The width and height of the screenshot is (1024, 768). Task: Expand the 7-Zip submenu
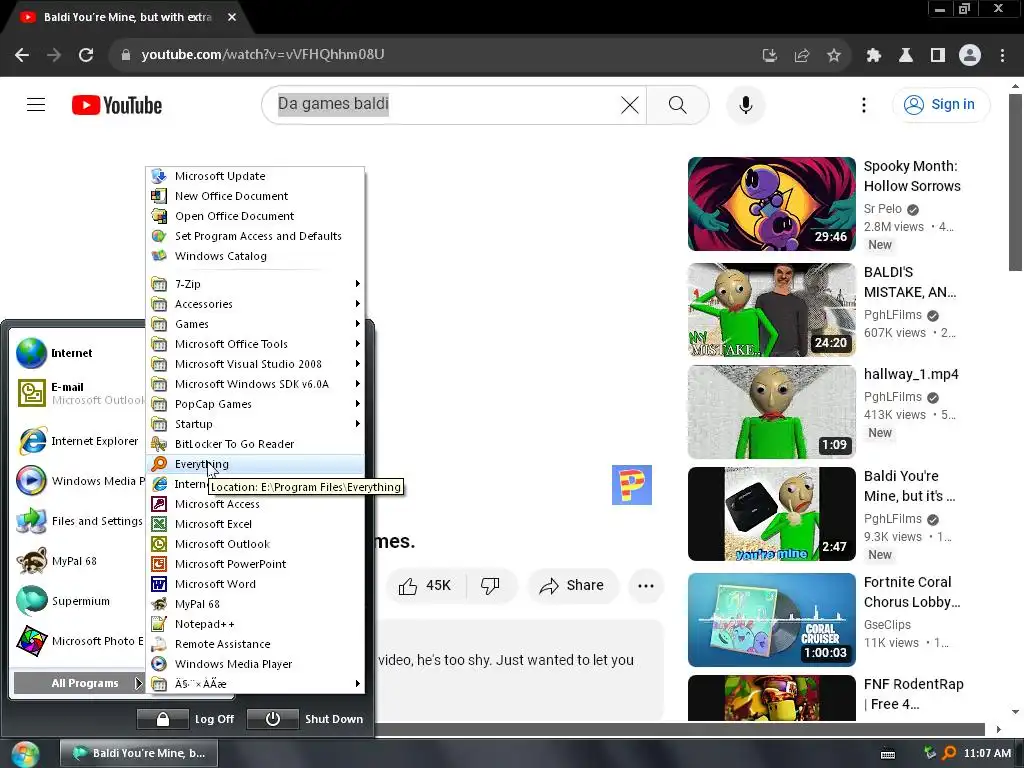pyautogui.click(x=255, y=284)
